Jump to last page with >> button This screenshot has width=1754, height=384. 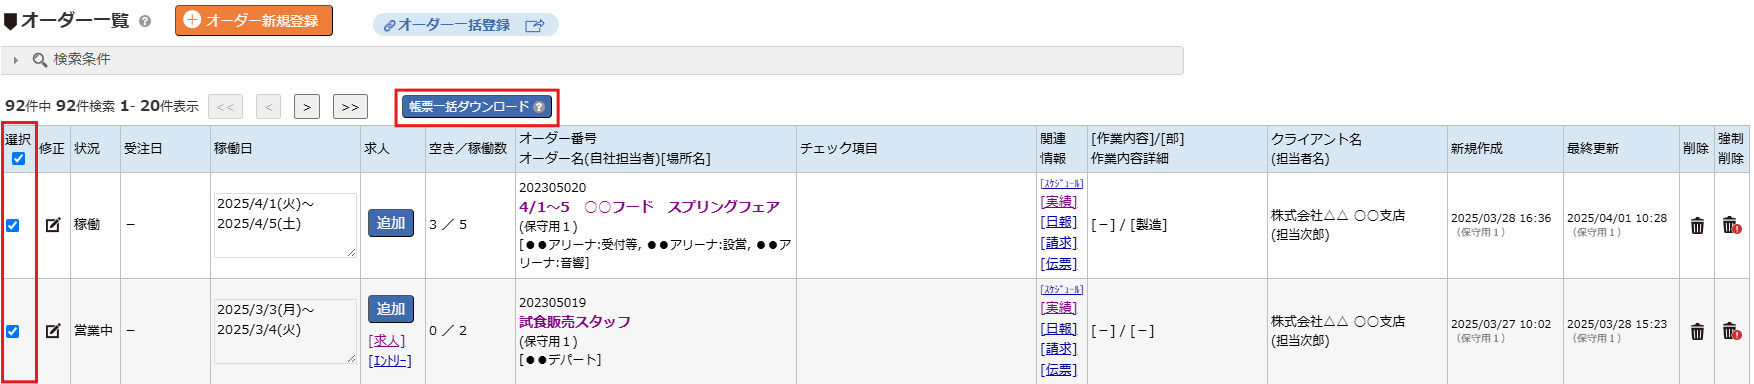pyautogui.click(x=350, y=107)
